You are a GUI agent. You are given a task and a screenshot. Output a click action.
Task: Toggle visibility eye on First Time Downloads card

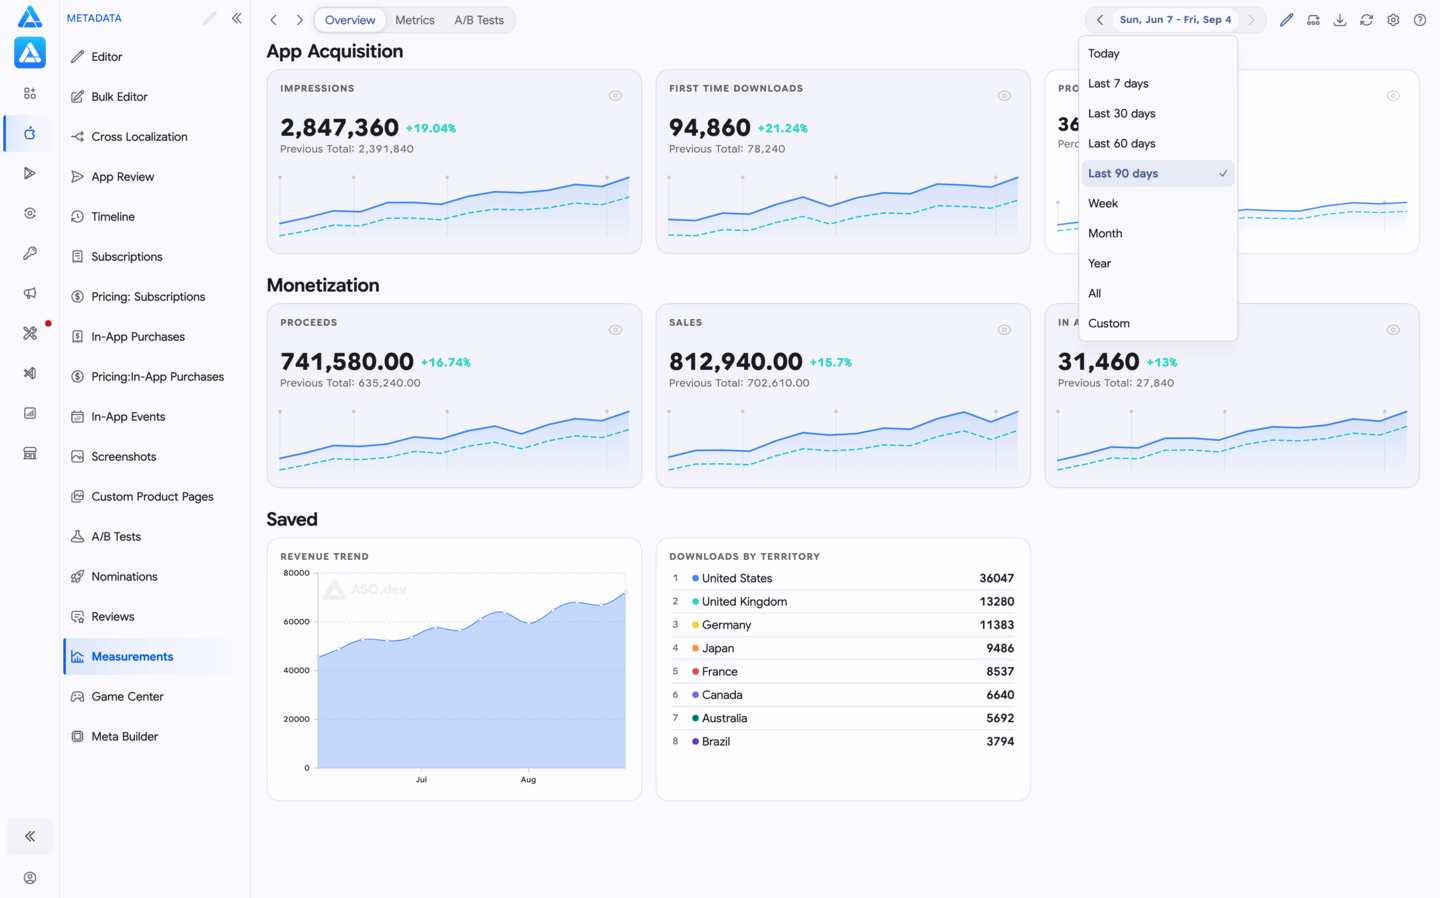point(1004,96)
